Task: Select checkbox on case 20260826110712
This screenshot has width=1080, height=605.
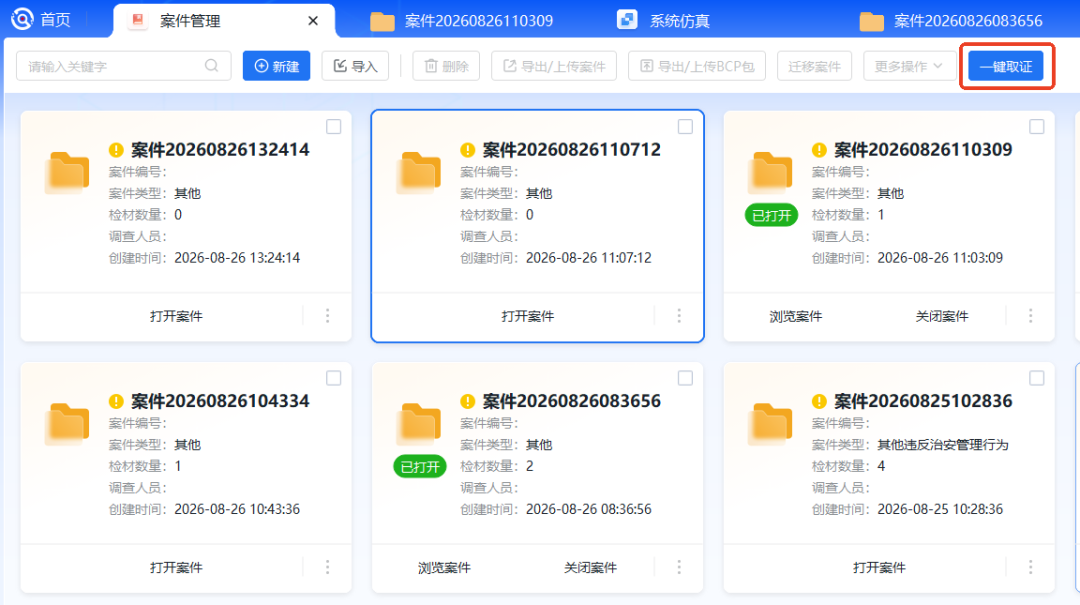Action: 685,127
